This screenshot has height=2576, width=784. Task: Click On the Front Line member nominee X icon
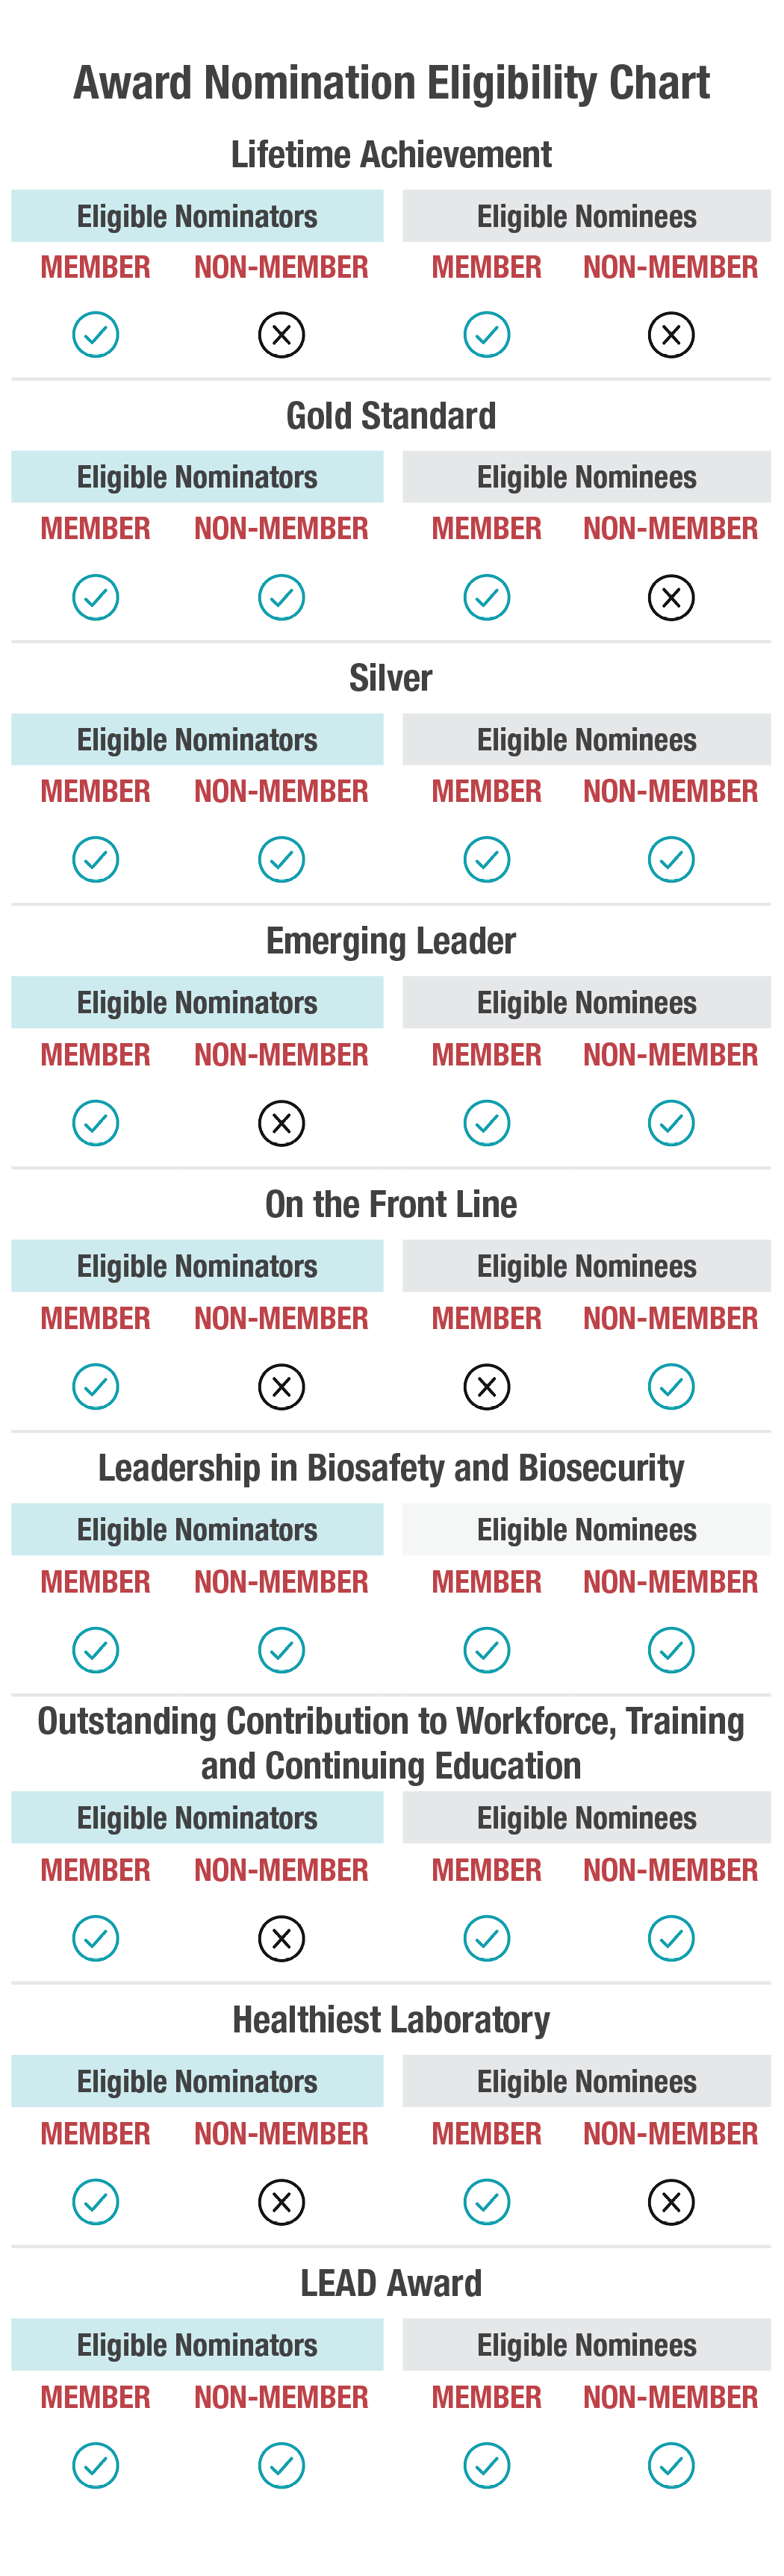point(487,1387)
